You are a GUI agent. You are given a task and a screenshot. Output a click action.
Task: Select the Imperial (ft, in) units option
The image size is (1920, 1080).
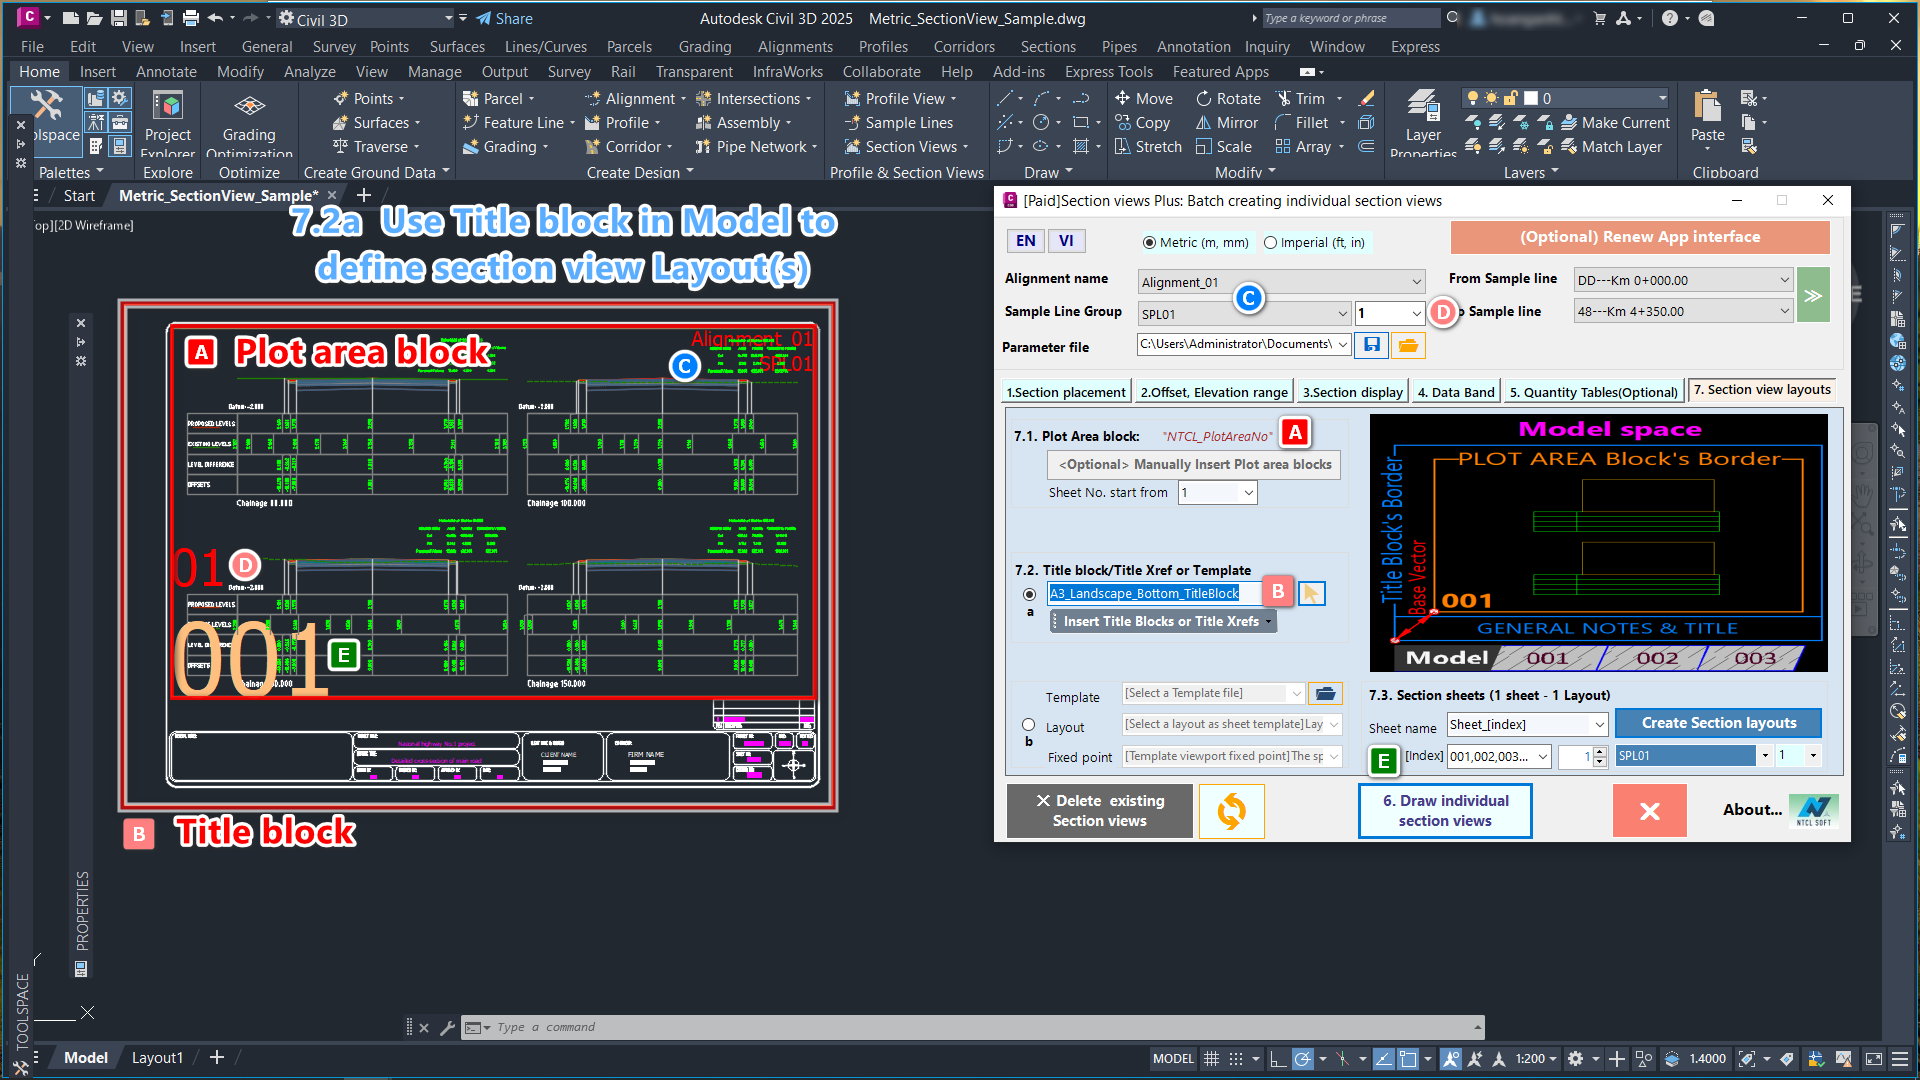click(1271, 242)
